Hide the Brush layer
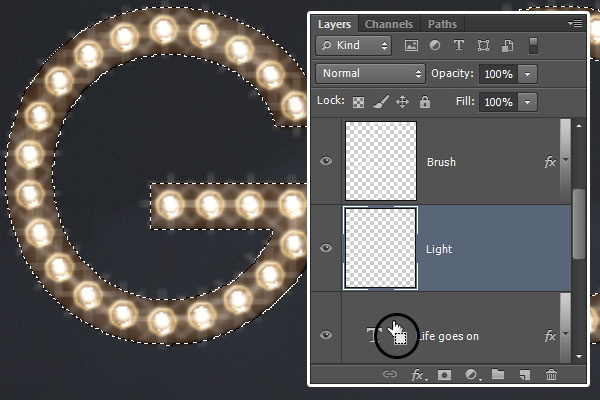Image resolution: width=600 pixels, height=400 pixels. pos(326,162)
